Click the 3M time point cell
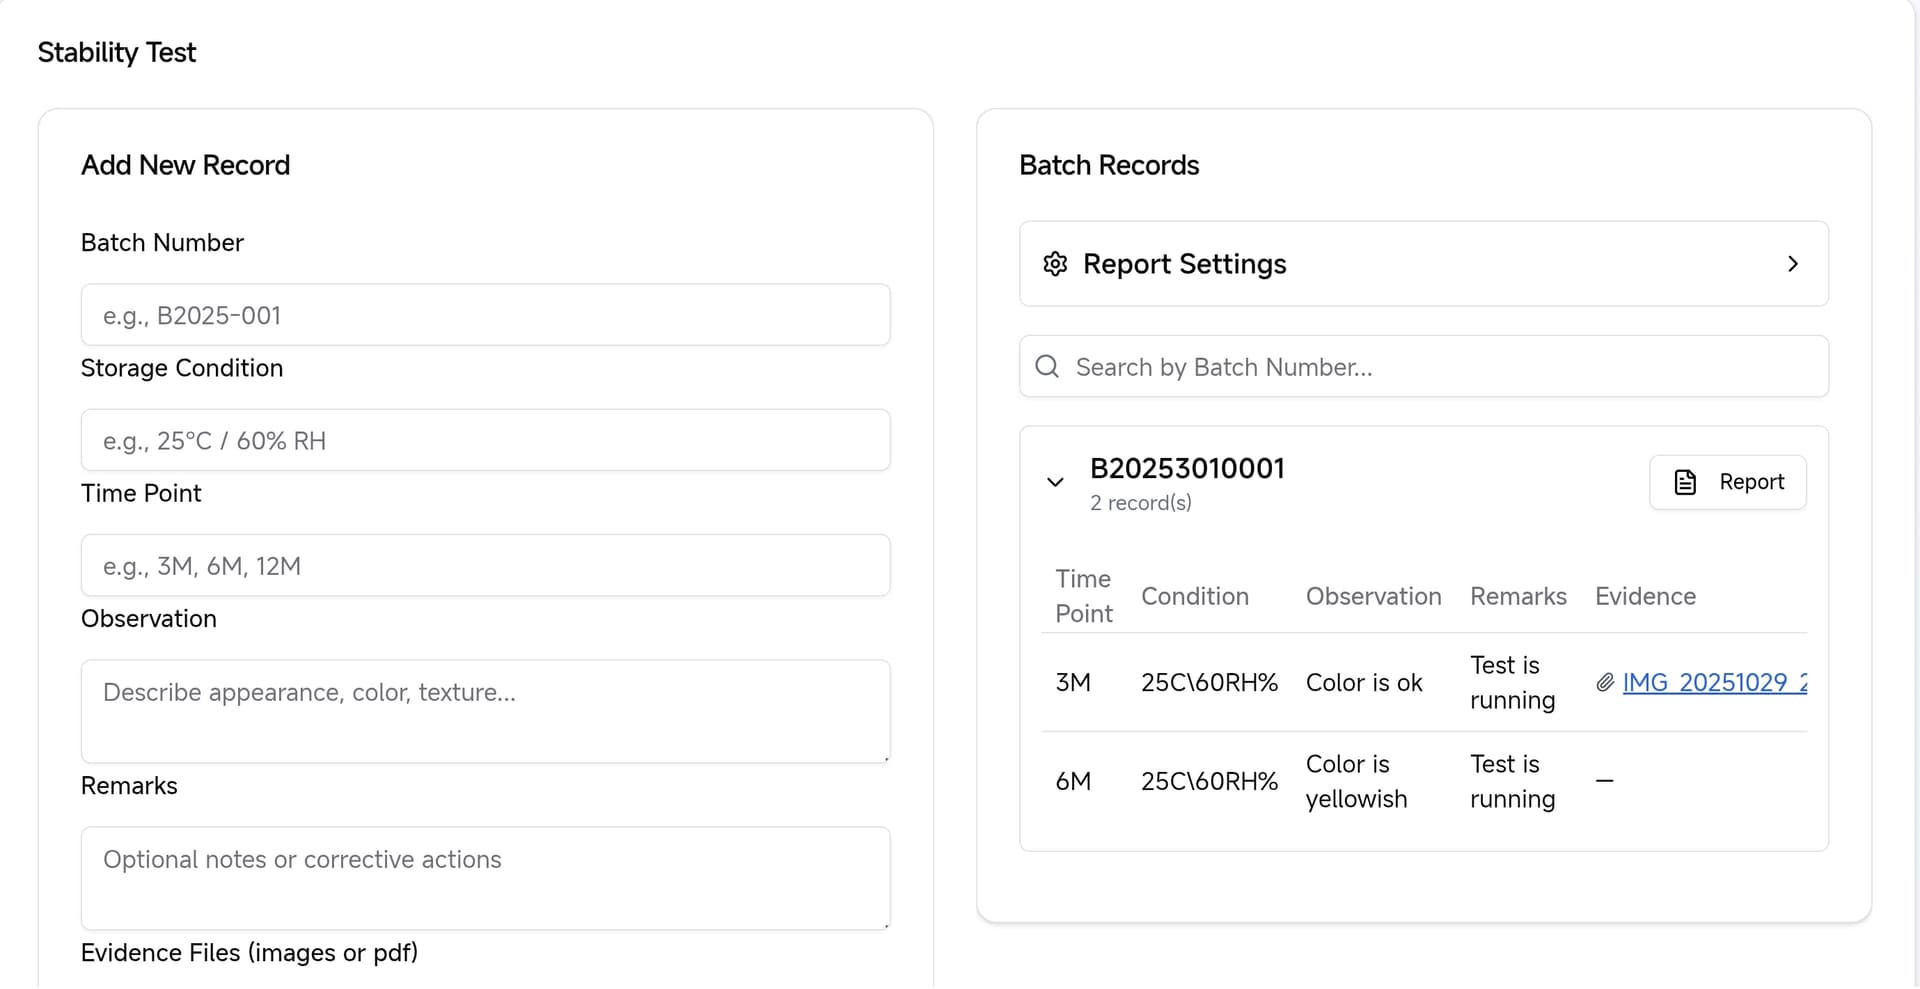Image resolution: width=1920 pixels, height=989 pixels. 1073,682
